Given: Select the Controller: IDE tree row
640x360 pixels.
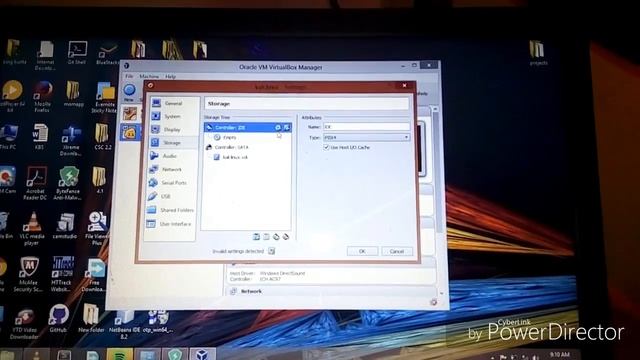Looking at the screenshot, I should coord(247,127).
